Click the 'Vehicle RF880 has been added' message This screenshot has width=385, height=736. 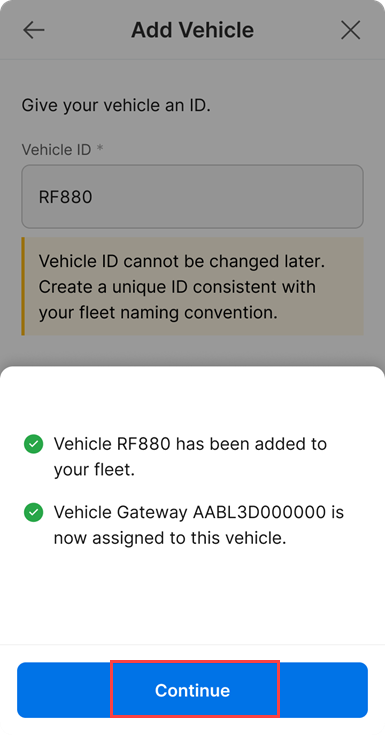pyautogui.click(x=190, y=444)
